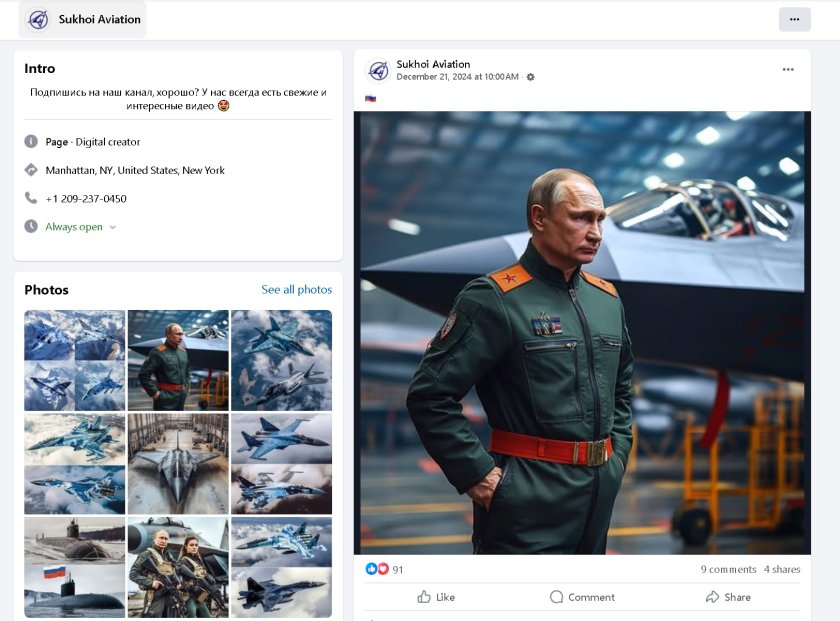Share the Sukhoi Aviation post
This screenshot has width=840, height=621.
(728, 597)
